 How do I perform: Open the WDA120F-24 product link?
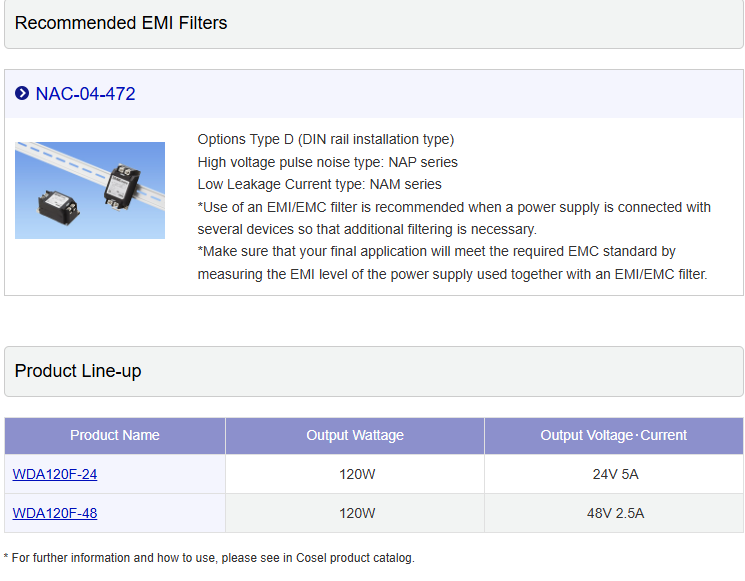click(55, 474)
